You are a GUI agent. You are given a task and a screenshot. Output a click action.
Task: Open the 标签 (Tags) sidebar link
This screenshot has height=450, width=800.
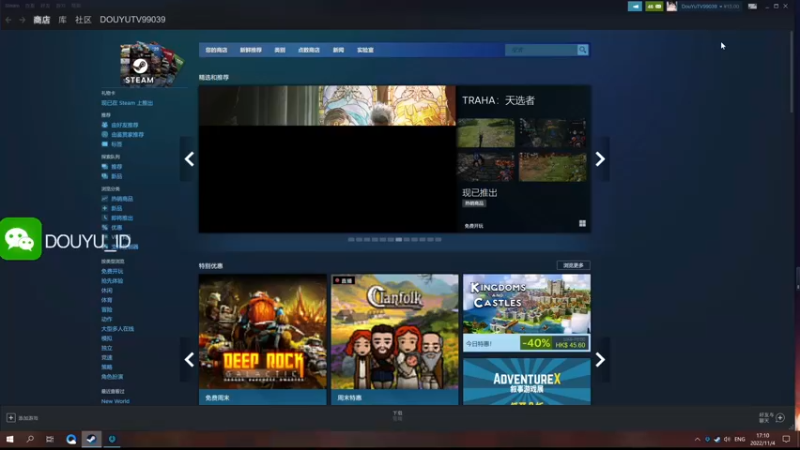click(116, 144)
